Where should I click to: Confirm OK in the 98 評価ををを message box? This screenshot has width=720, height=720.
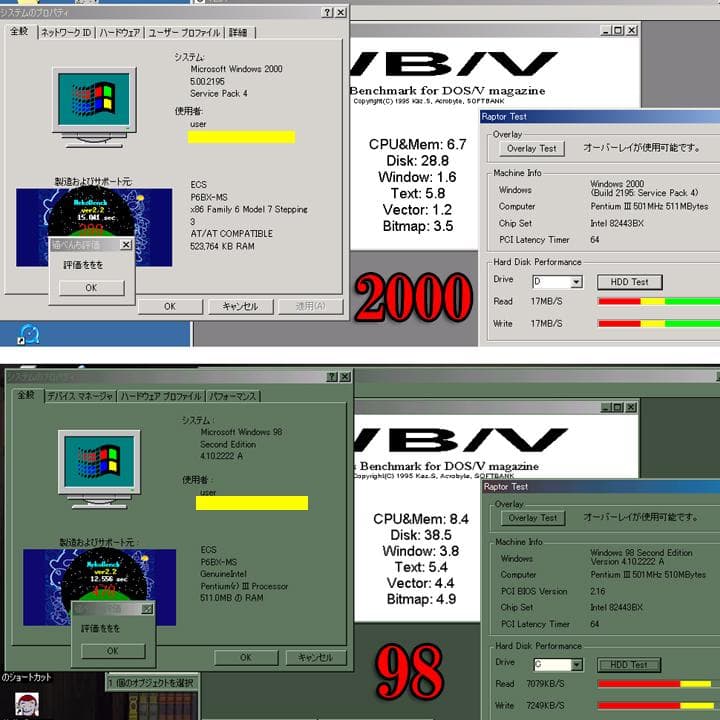pos(113,651)
